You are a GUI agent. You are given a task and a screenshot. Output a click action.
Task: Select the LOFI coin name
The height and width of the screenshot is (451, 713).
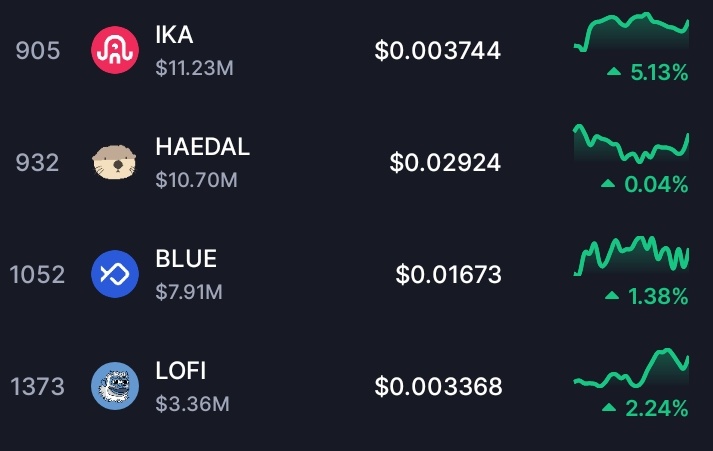point(181,371)
